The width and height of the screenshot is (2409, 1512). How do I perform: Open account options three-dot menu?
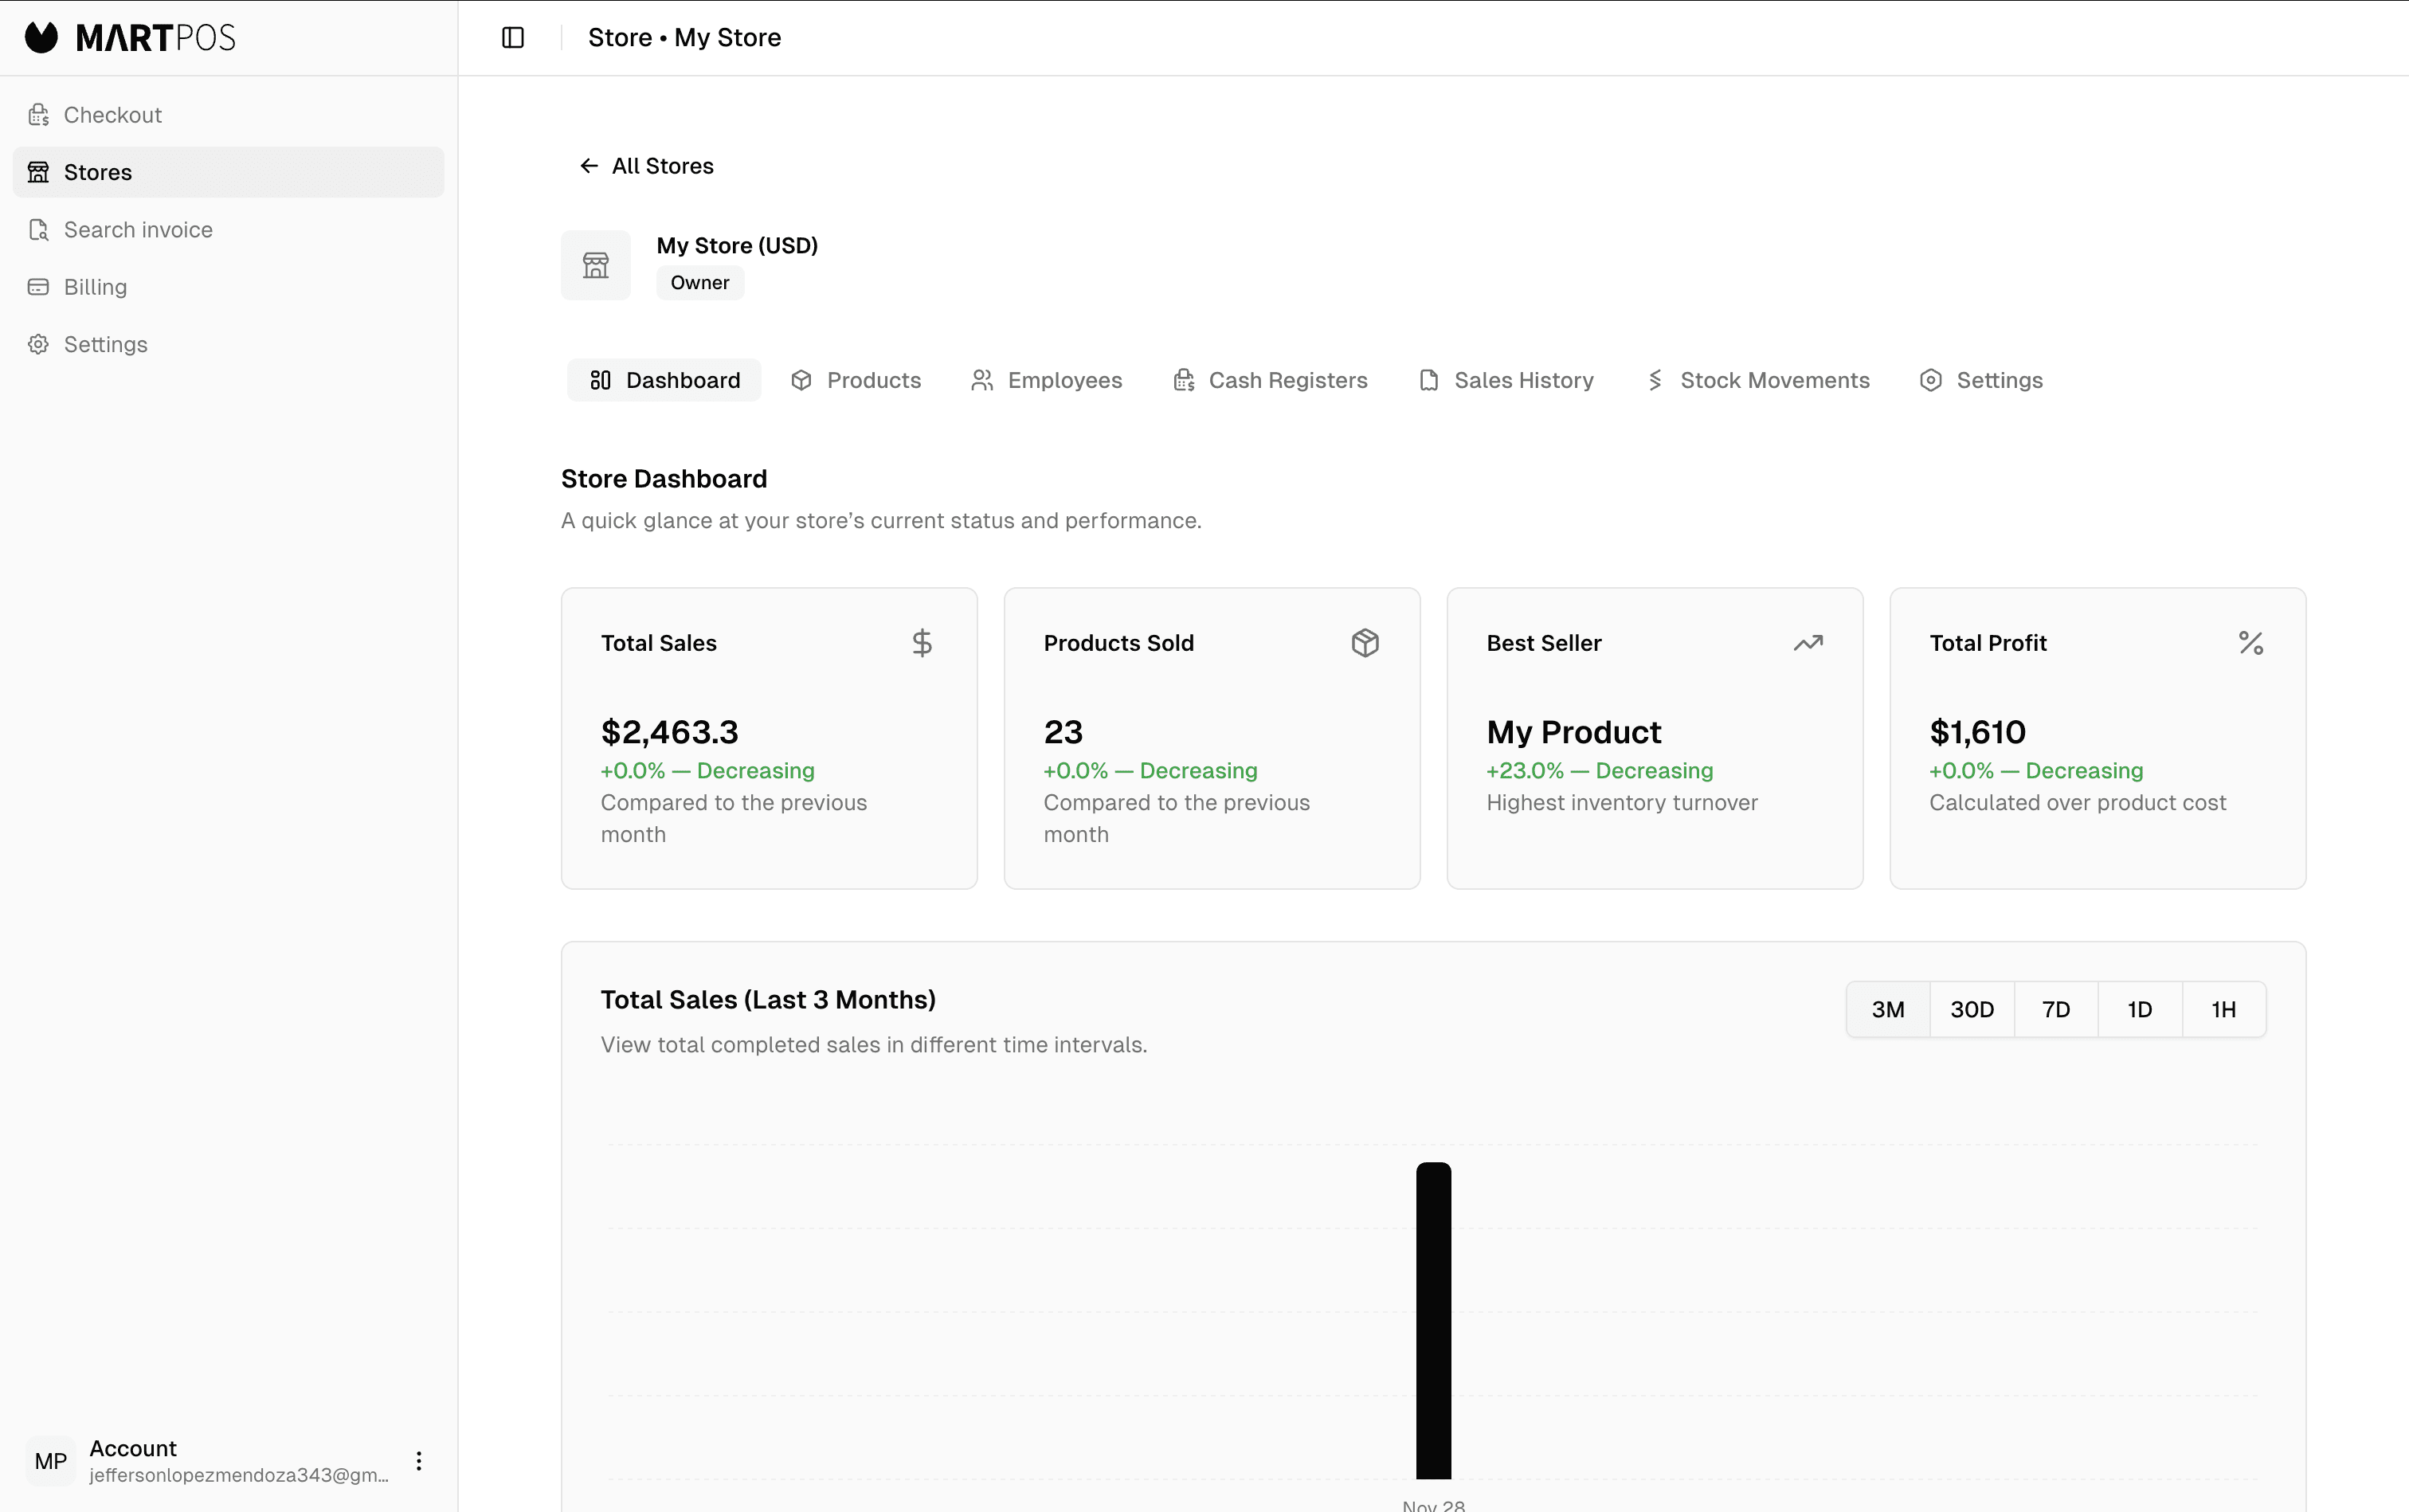point(419,1461)
